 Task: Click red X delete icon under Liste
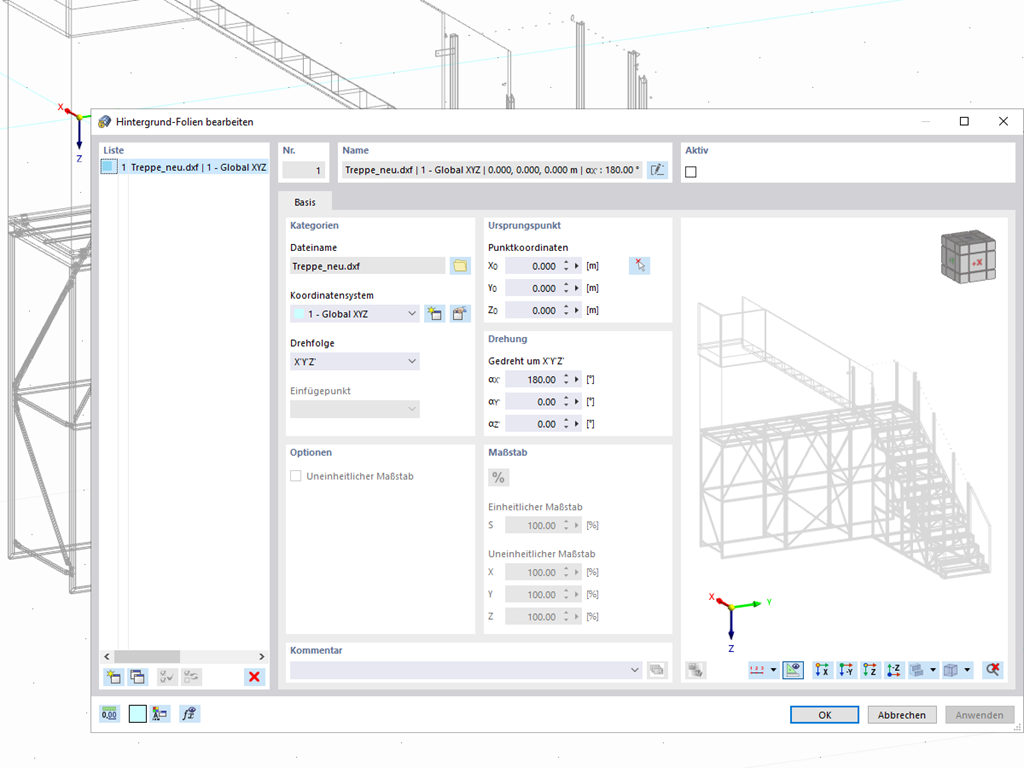click(255, 677)
